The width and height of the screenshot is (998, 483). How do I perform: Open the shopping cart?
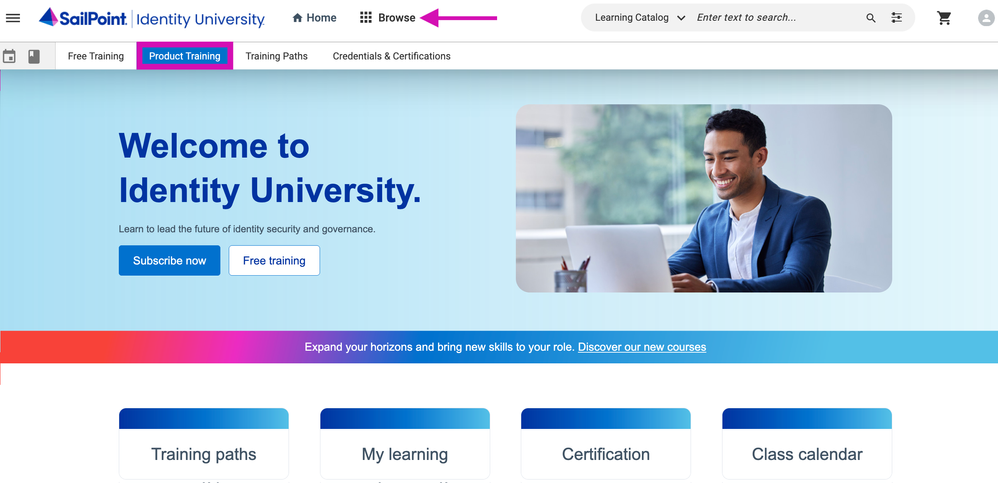(x=944, y=18)
